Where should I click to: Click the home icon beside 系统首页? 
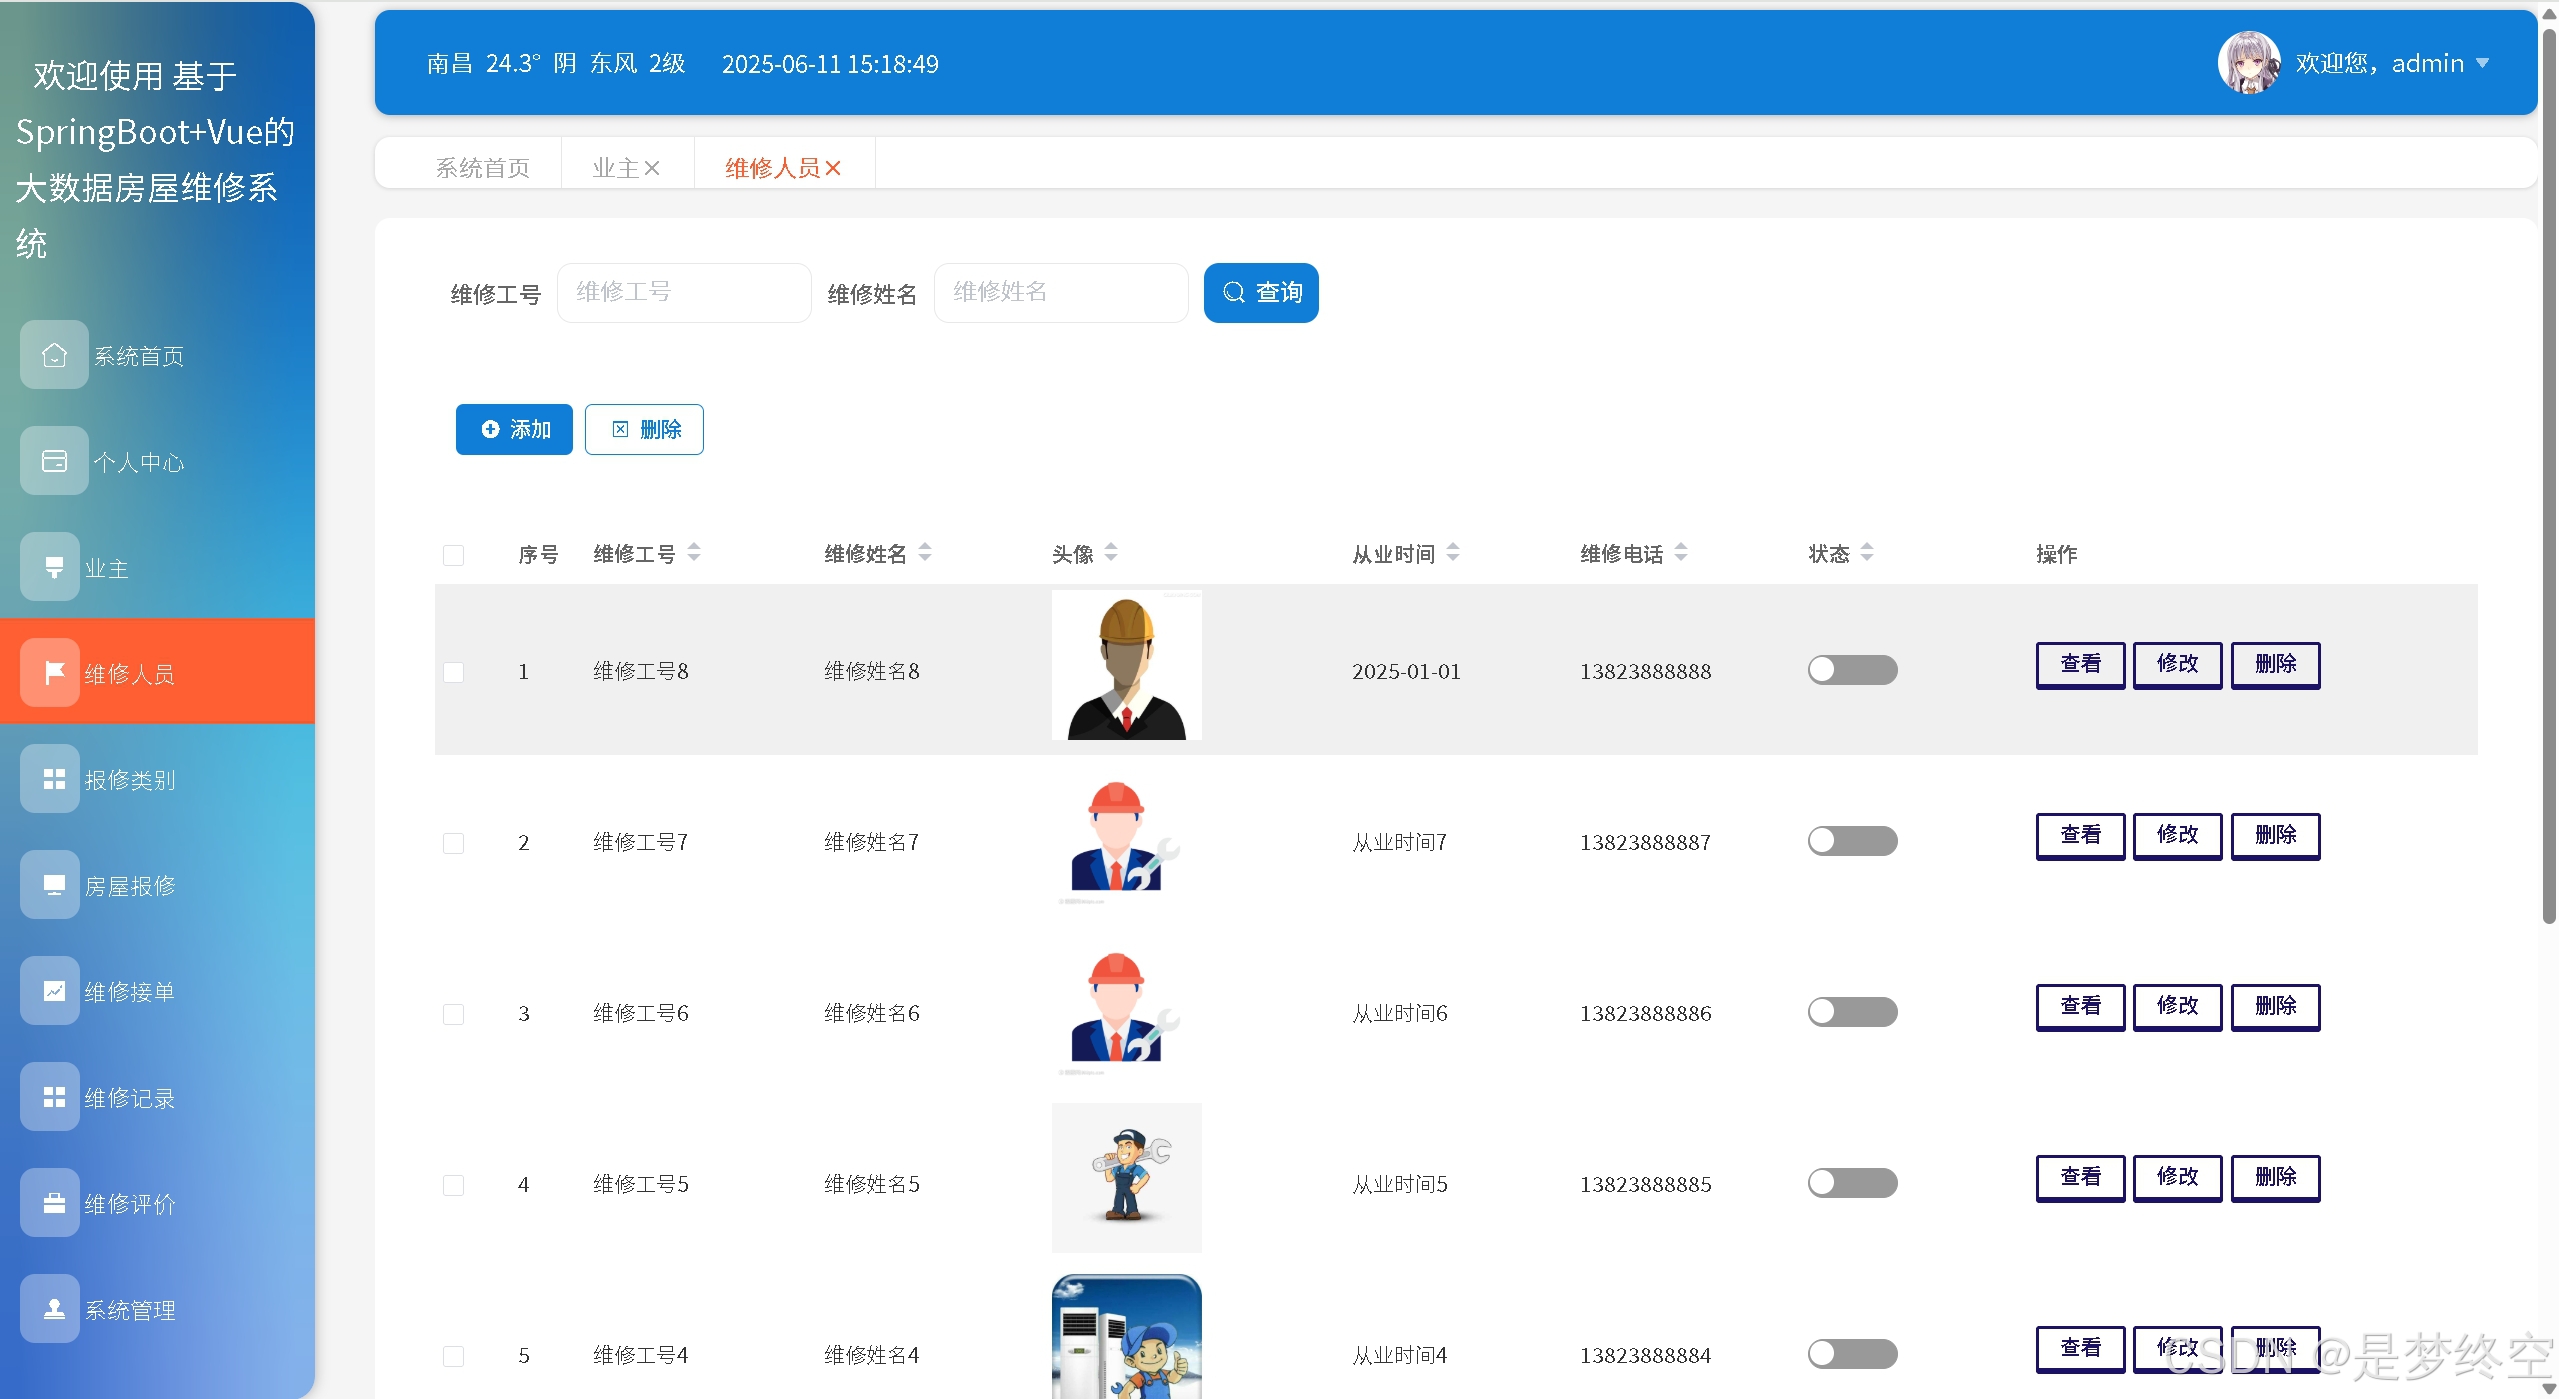pyautogui.click(x=54, y=355)
